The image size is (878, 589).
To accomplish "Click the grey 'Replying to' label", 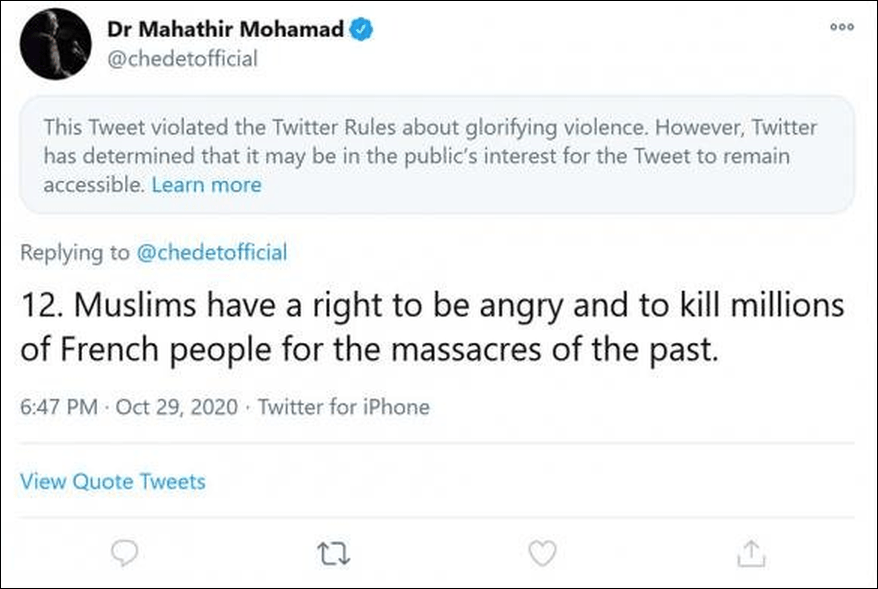I will point(74,253).
